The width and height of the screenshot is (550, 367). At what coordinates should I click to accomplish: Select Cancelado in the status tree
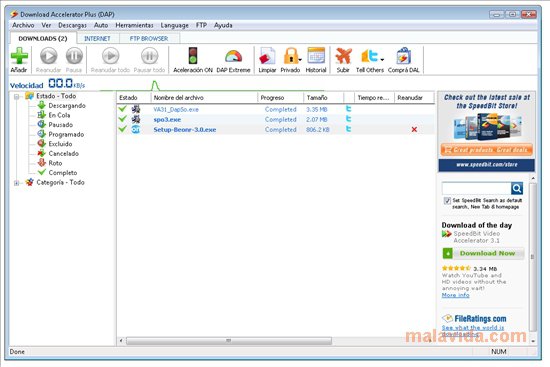click(x=63, y=153)
